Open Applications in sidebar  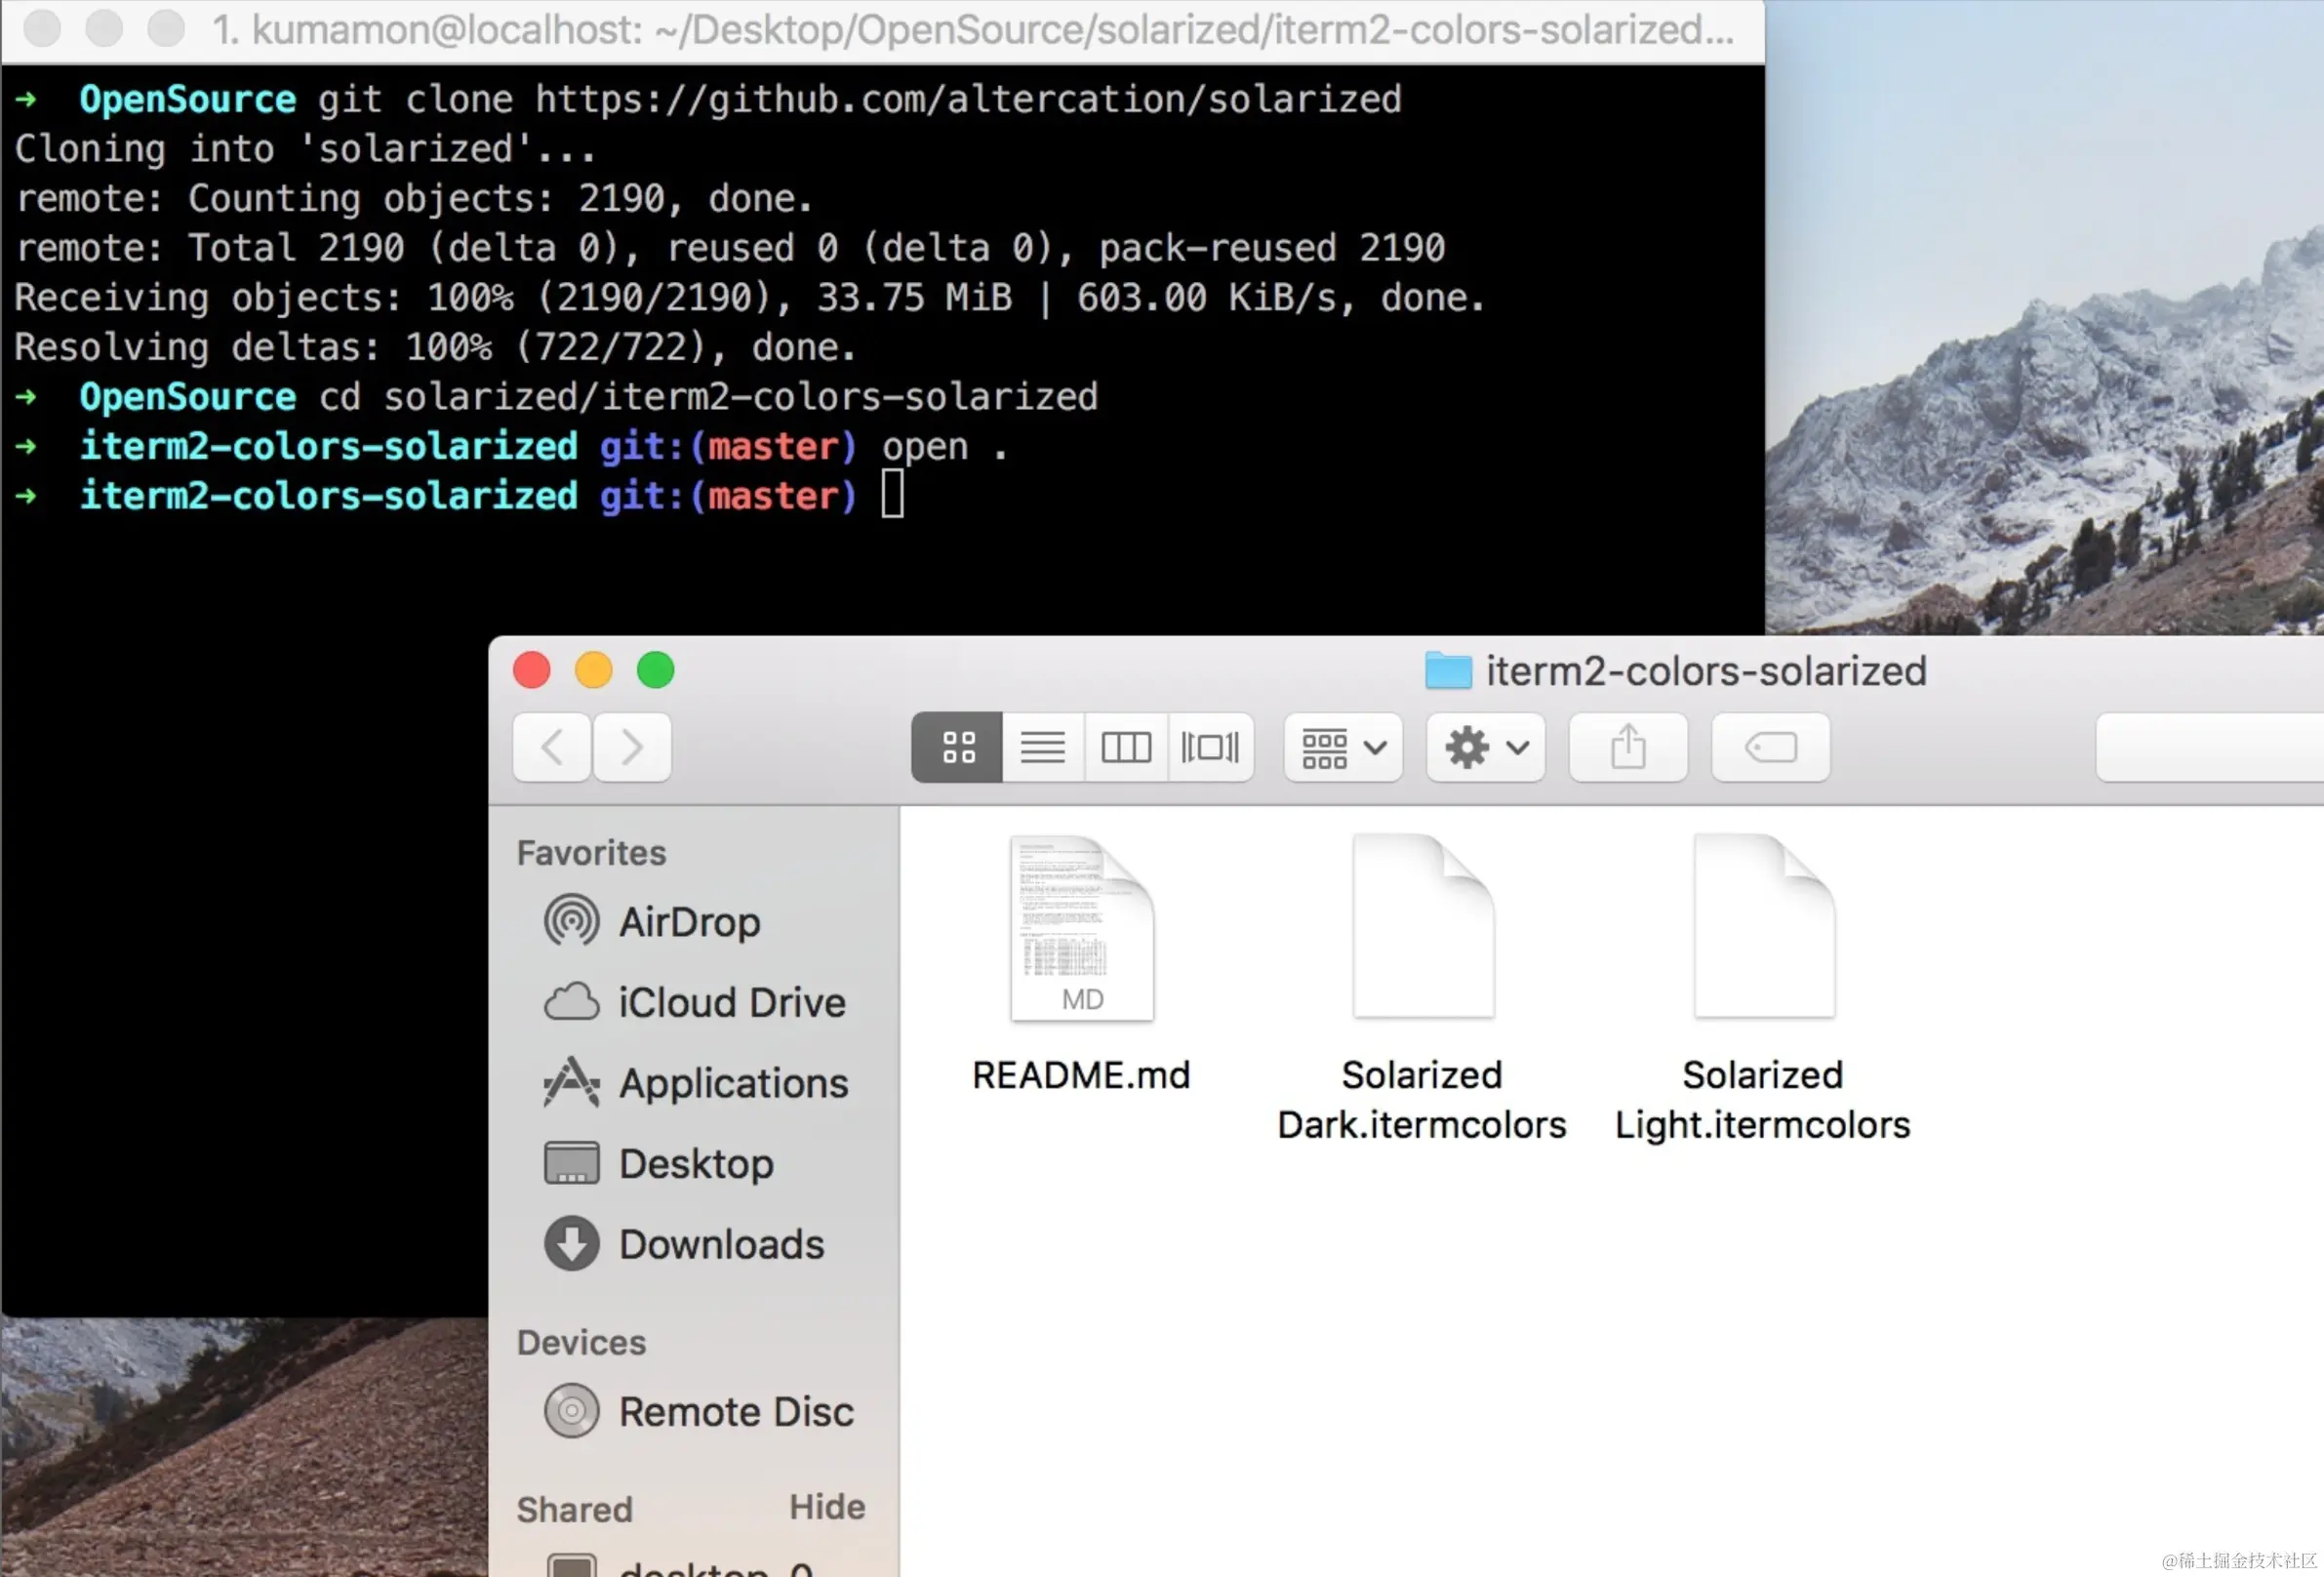(x=696, y=1083)
